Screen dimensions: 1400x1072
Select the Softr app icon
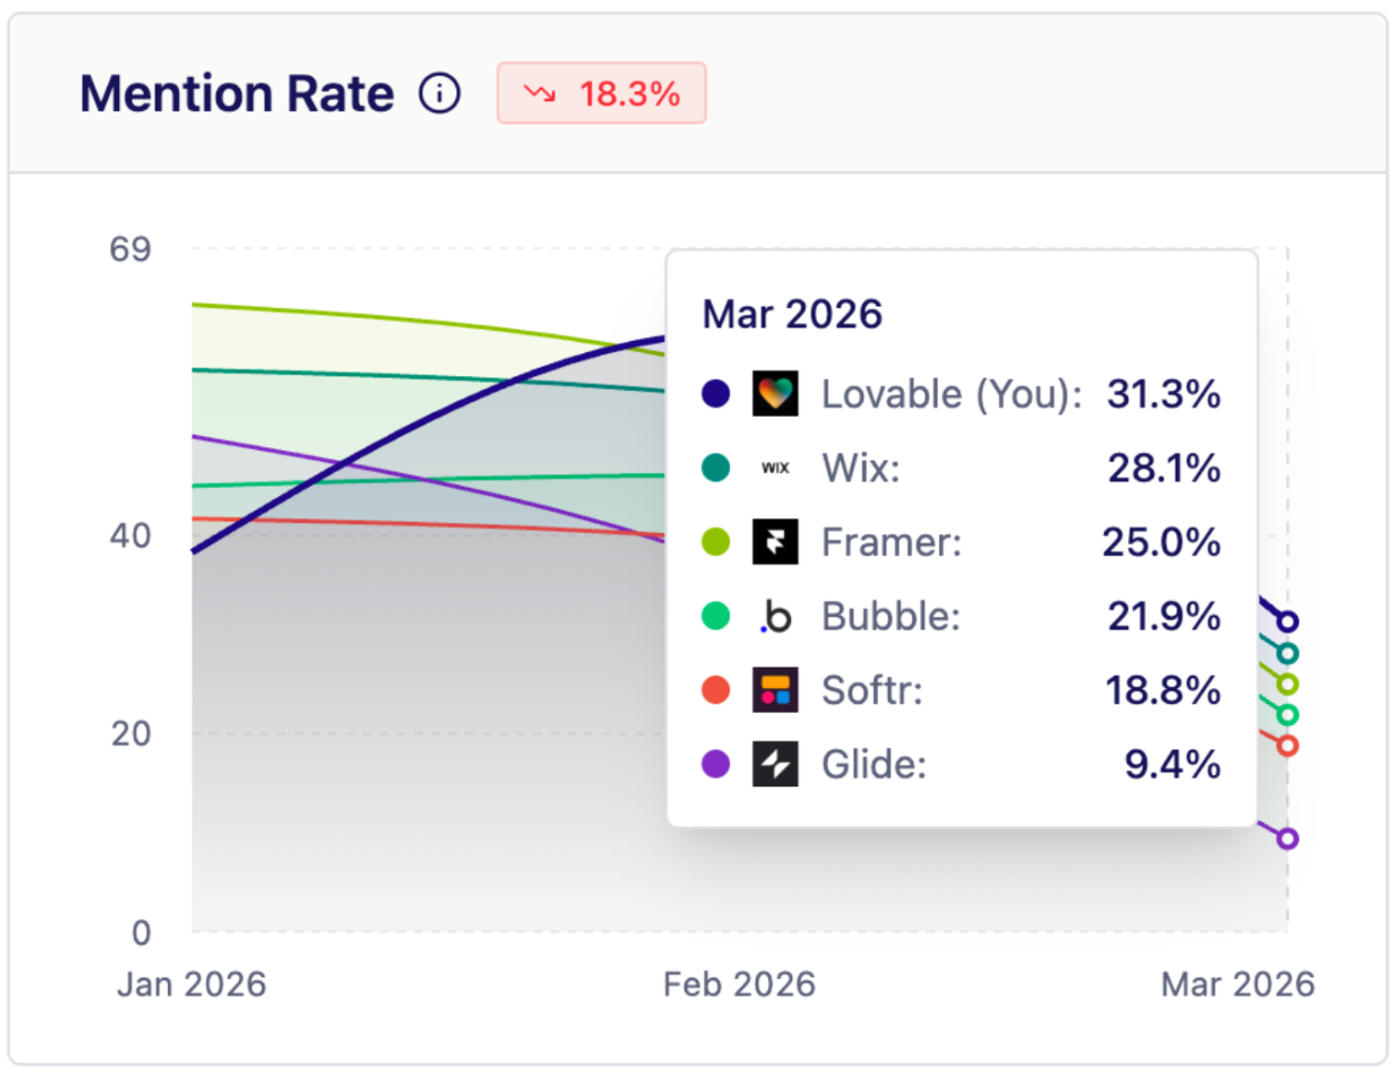[x=773, y=689]
